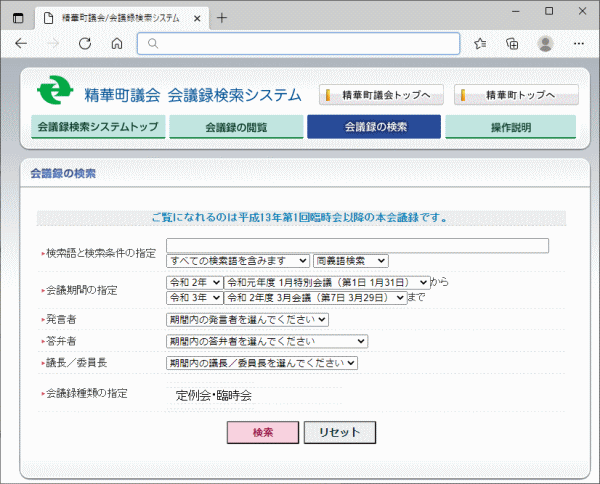Expand the 同義語検索 dropdown
The image size is (600, 484).
[x=351, y=261]
